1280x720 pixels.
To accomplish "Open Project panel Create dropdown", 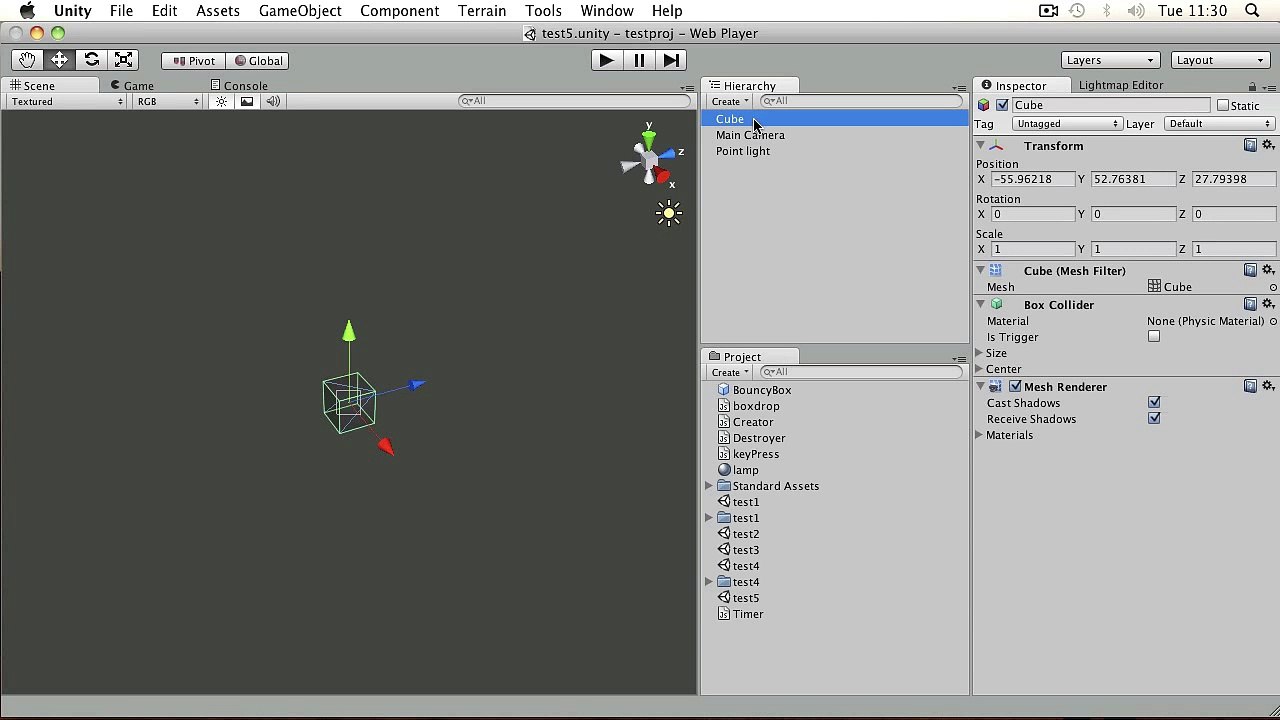I will (730, 372).
